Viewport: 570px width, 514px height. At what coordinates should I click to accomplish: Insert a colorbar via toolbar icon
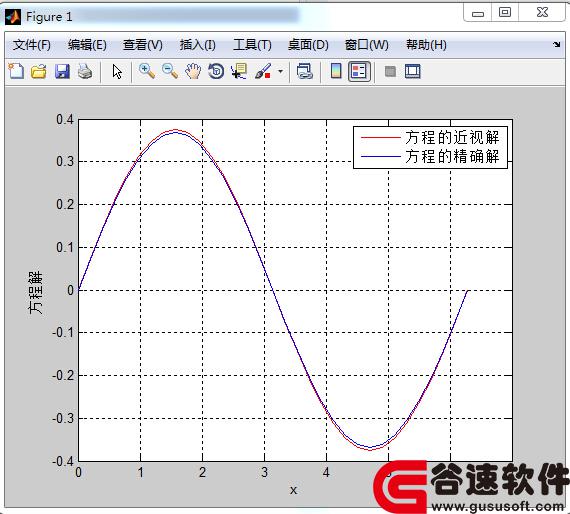coord(336,71)
